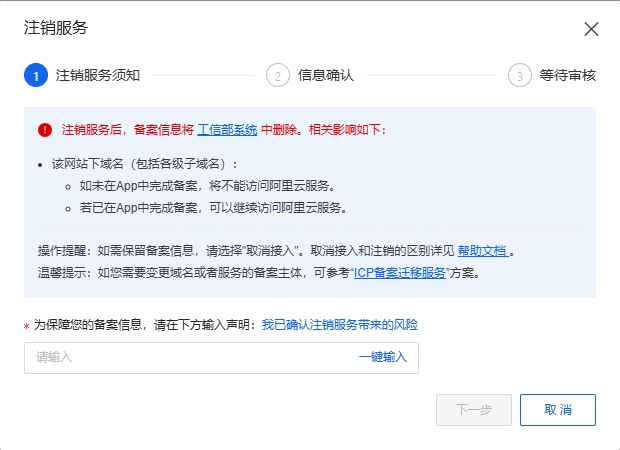Viewport: 620px width, 450px height.
Task: Click the red required asterisk marker
Action: pyautogui.click(x=26, y=327)
